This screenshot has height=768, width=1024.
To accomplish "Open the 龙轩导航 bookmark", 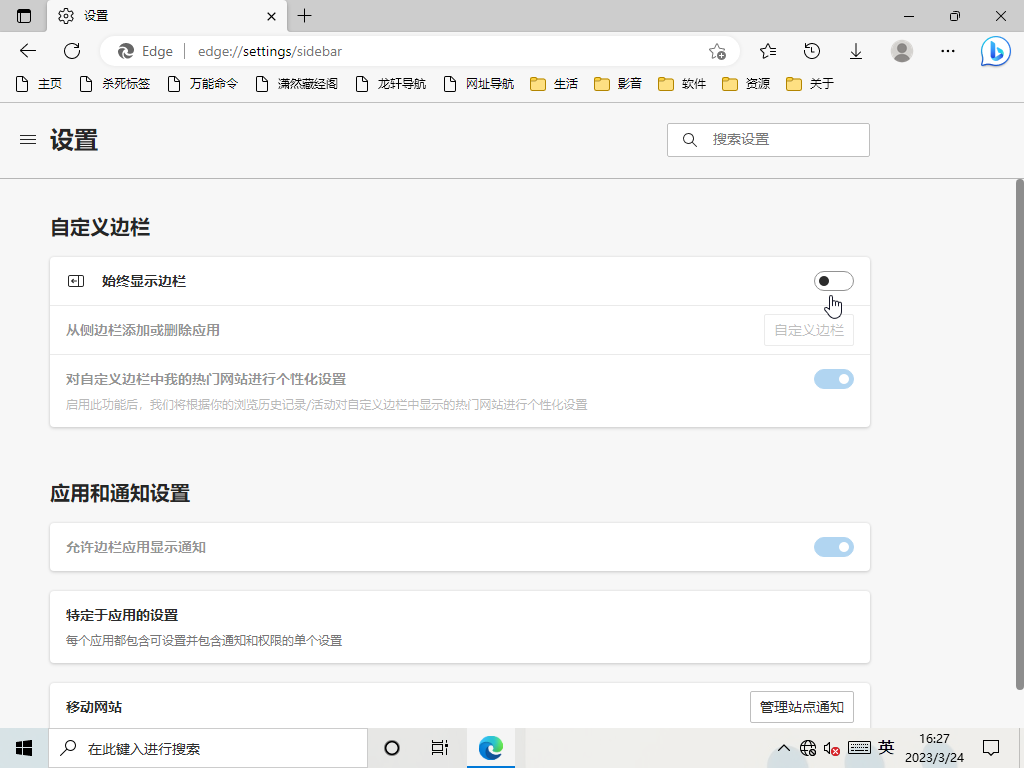I will coord(391,84).
